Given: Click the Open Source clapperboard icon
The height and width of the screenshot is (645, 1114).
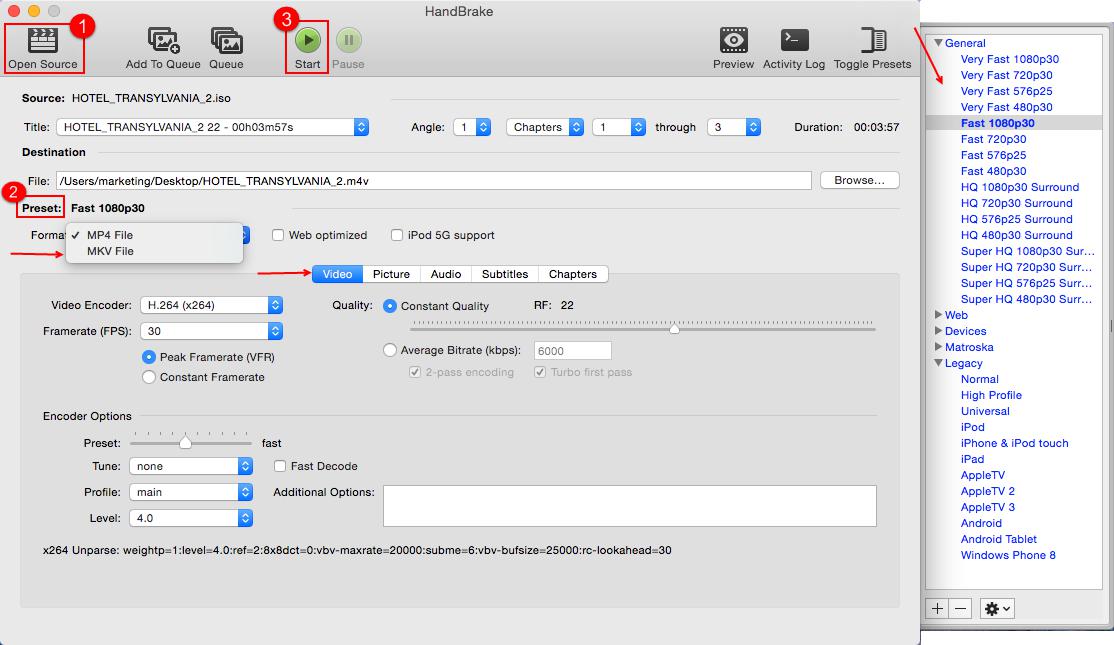Looking at the screenshot, I should coord(43,40).
